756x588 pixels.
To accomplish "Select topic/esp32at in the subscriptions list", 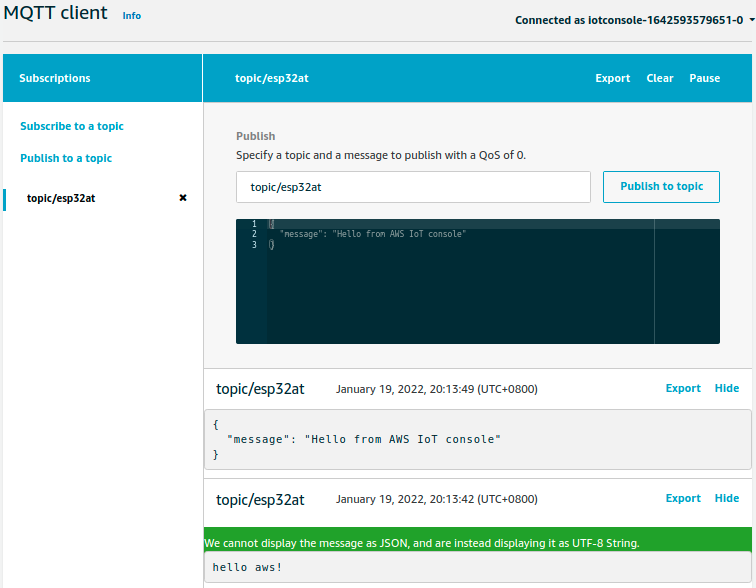I will tap(61, 198).
